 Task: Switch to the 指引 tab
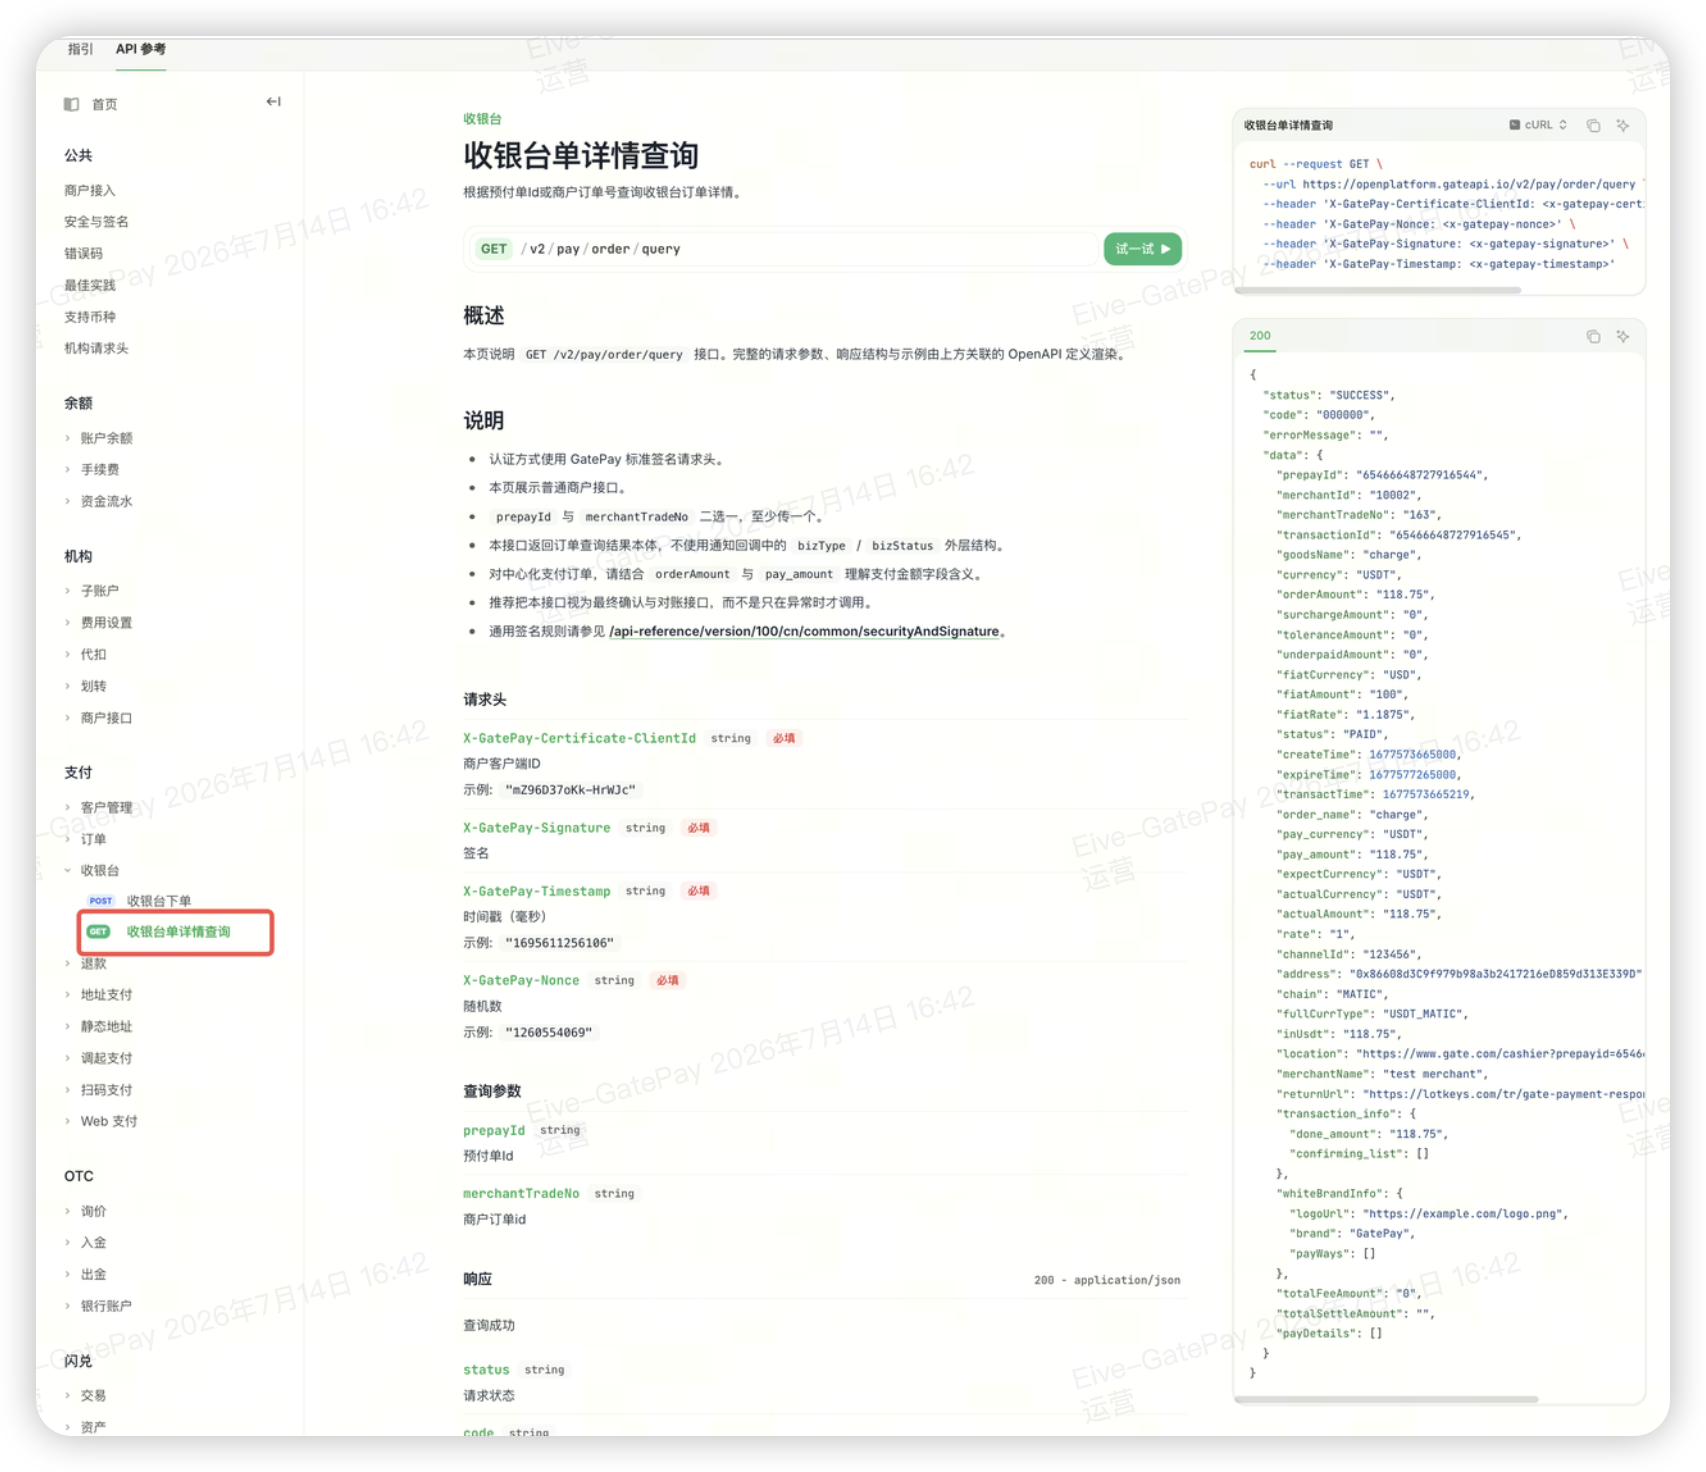80,49
